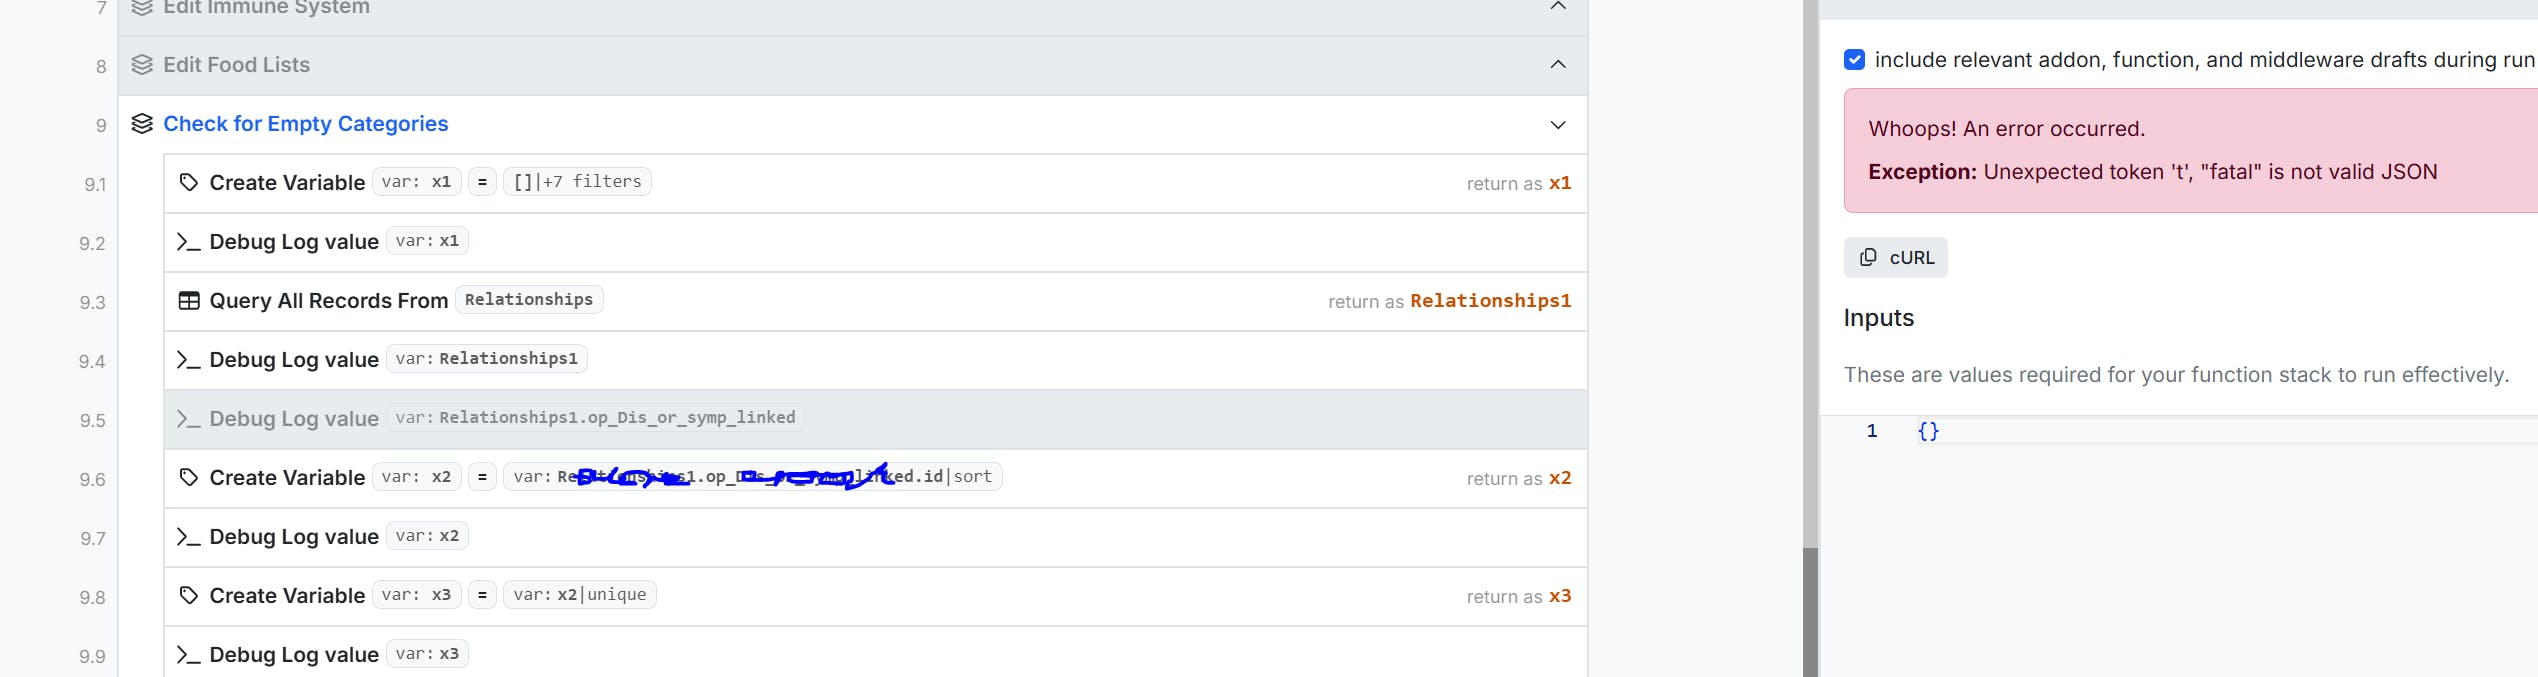This screenshot has height=677, width=2538.
Task: Select the Debug Log value x2 step
Action: (294, 537)
